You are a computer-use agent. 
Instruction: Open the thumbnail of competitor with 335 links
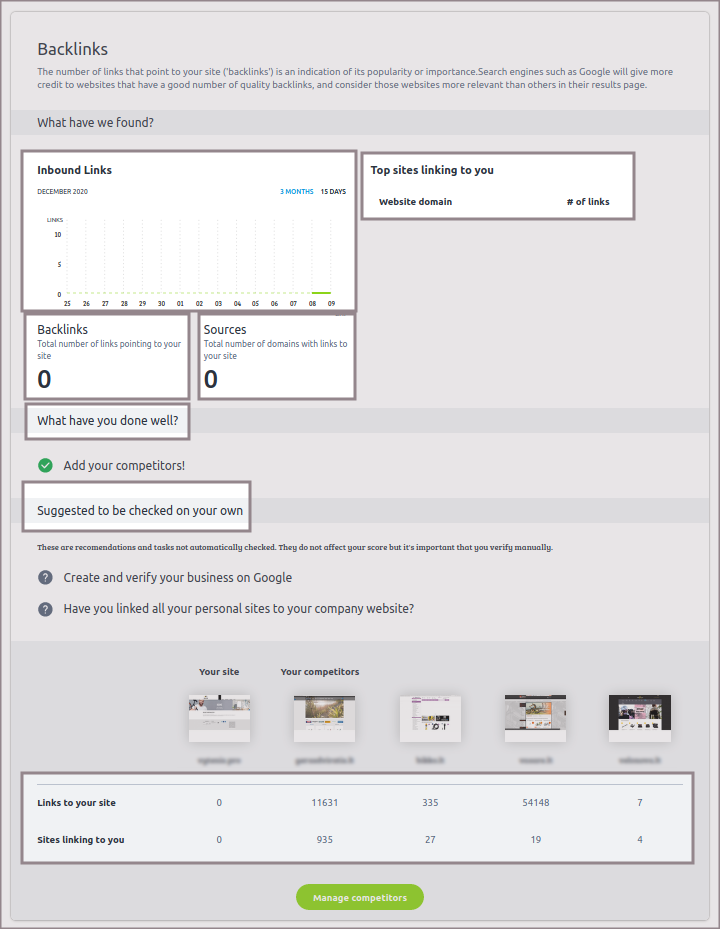click(430, 718)
